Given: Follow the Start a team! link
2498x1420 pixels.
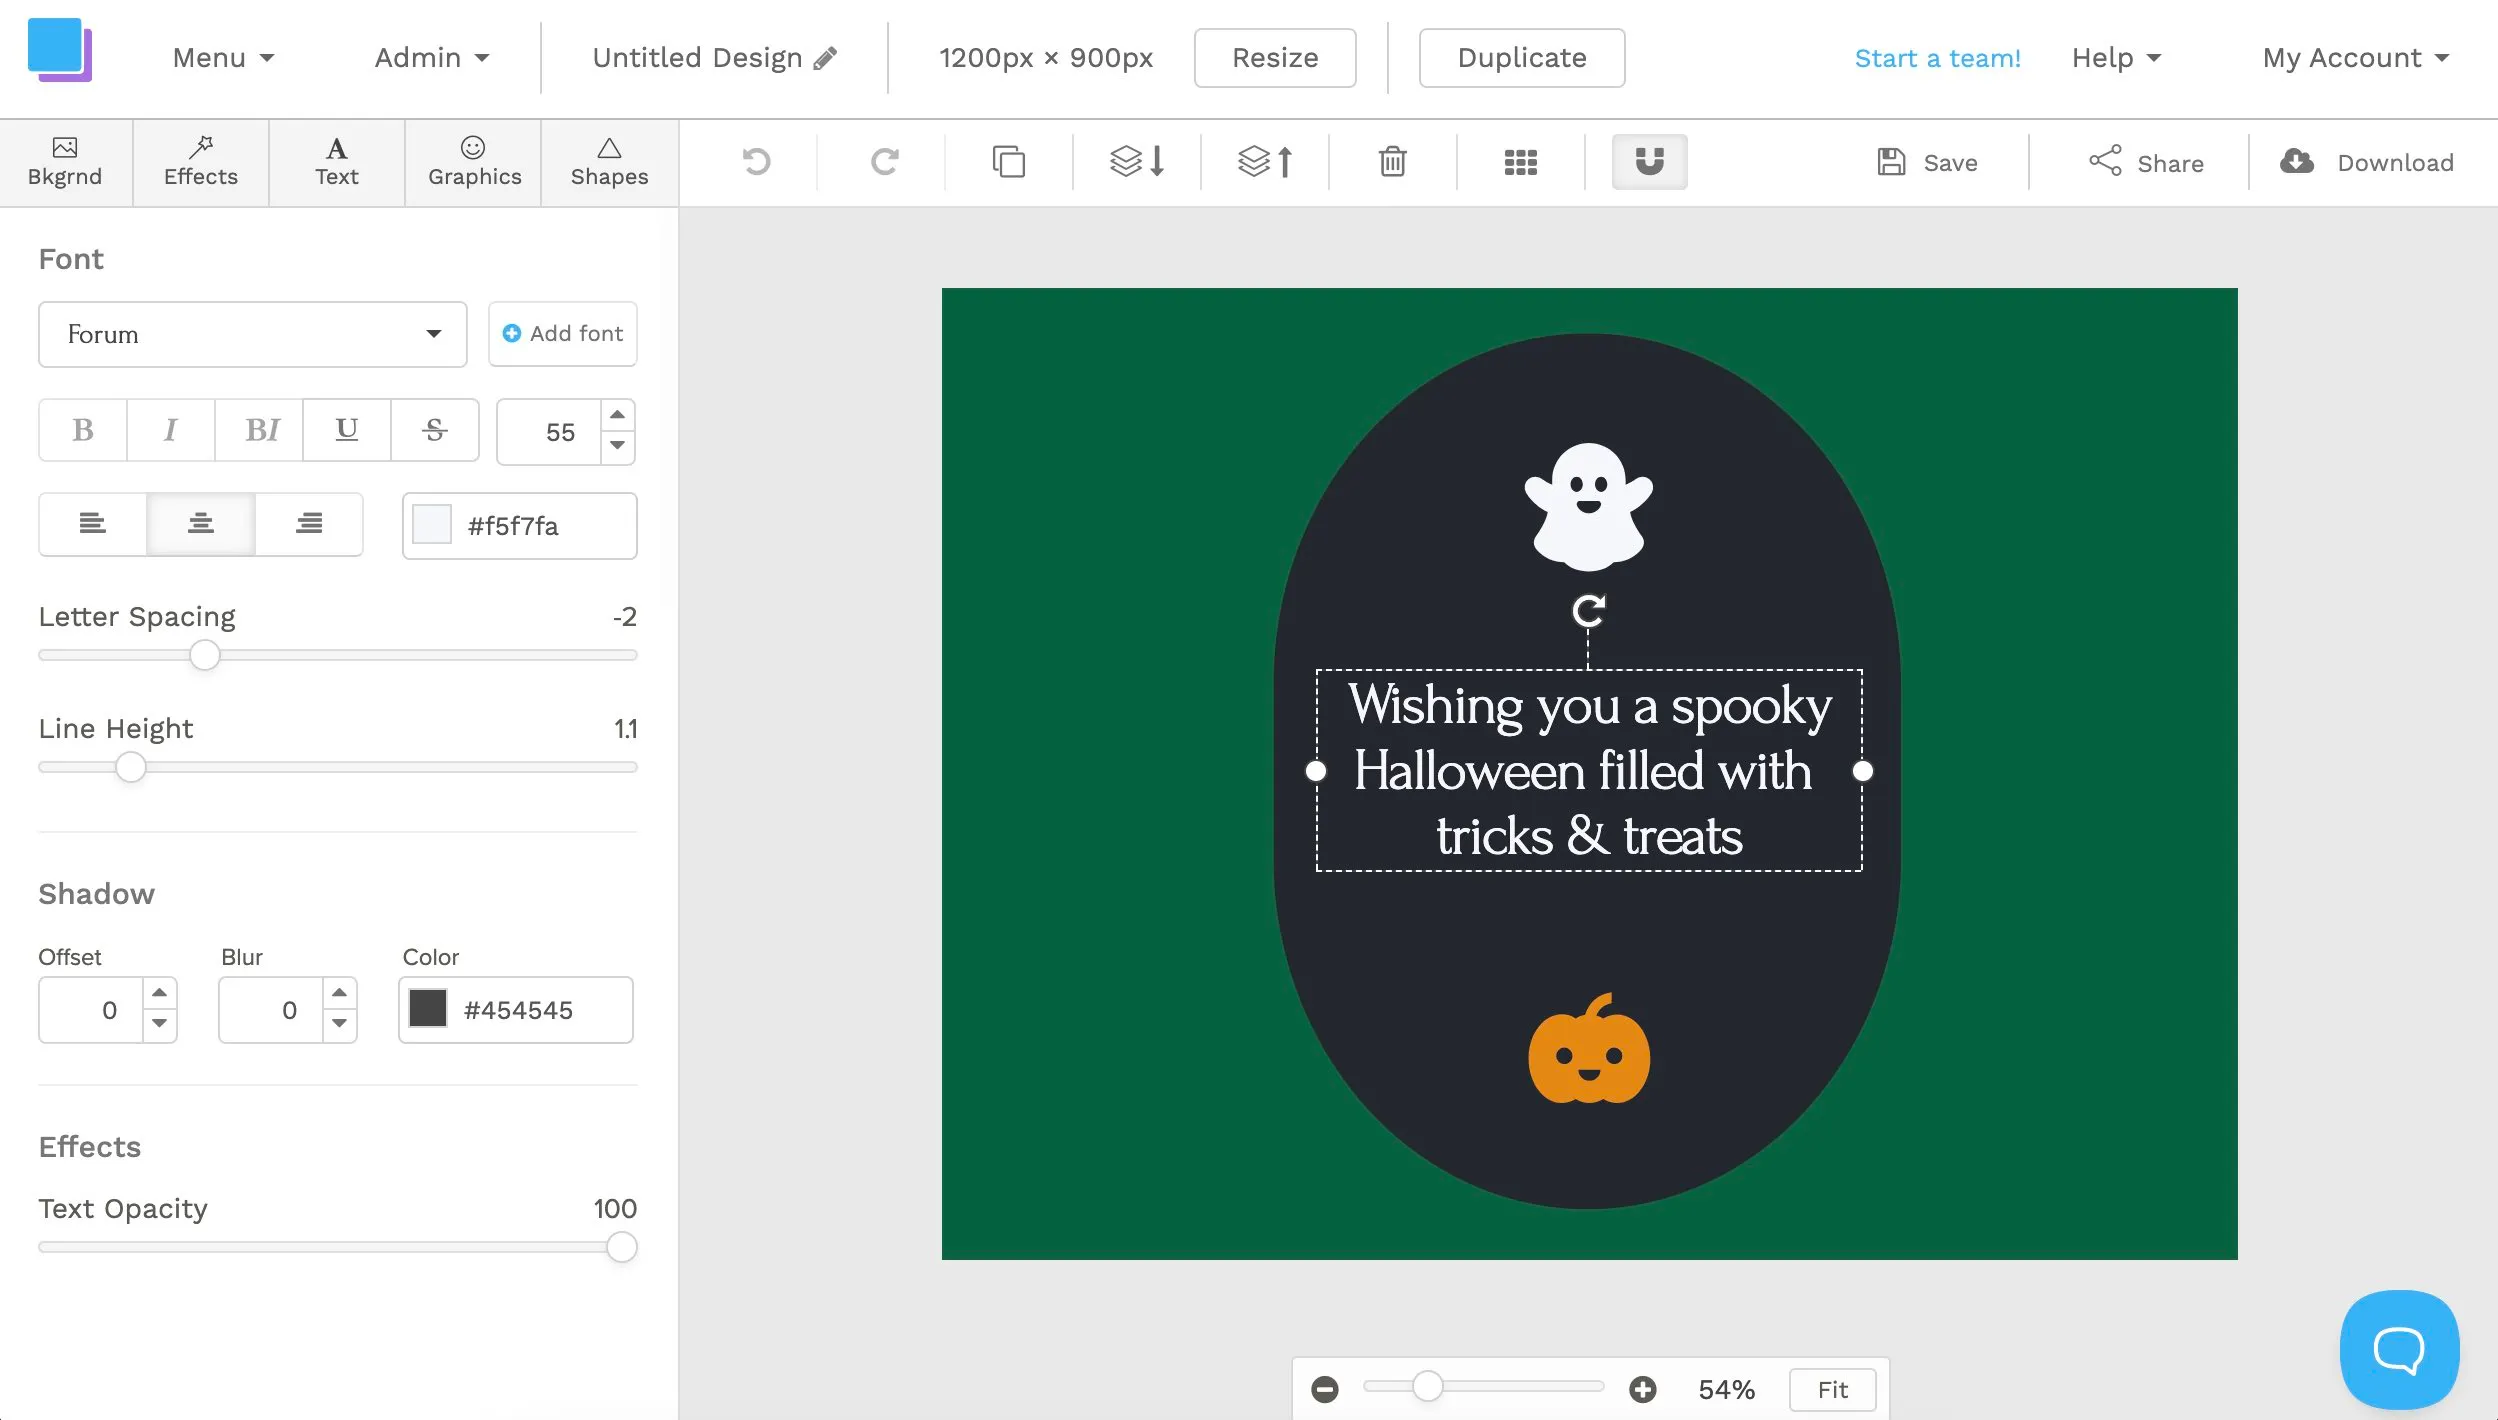Looking at the screenshot, I should point(1937,58).
